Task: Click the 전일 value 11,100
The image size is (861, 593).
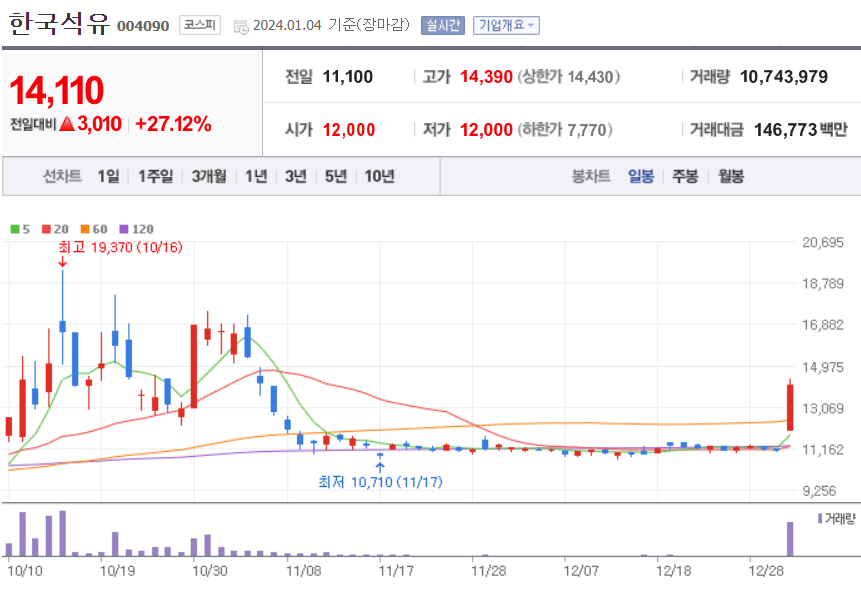Action: 348,77
